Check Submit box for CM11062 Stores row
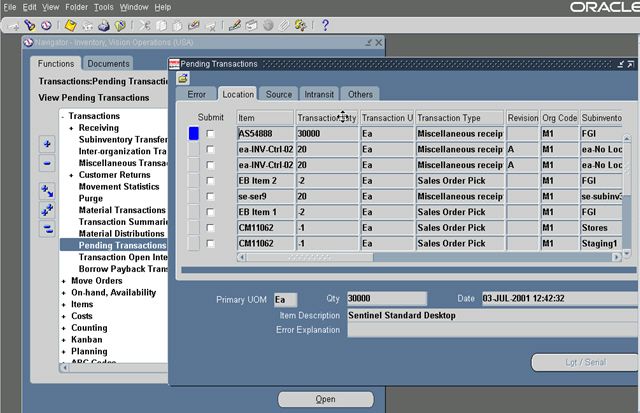640x413 pixels. [x=210, y=228]
